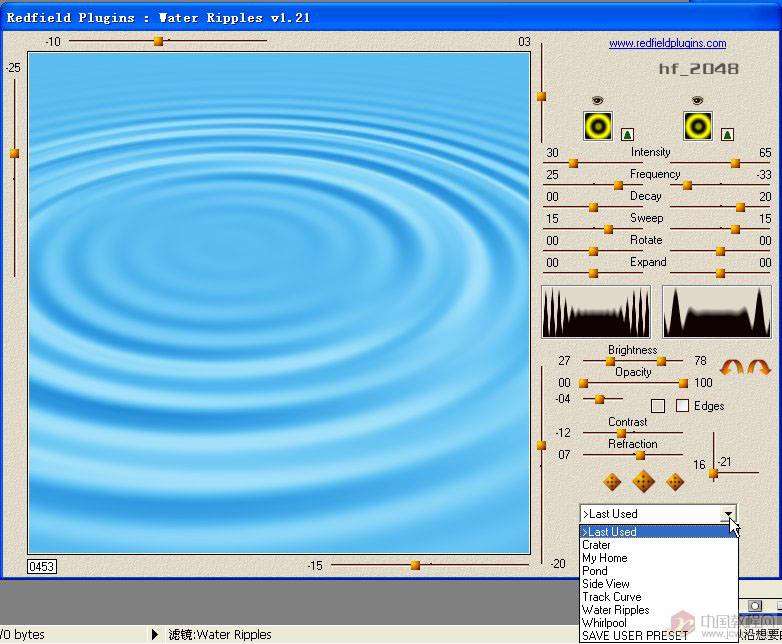Click the bottom horizontal slider handle below preview
This screenshot has height=644, width=782.
pos(415,565)
